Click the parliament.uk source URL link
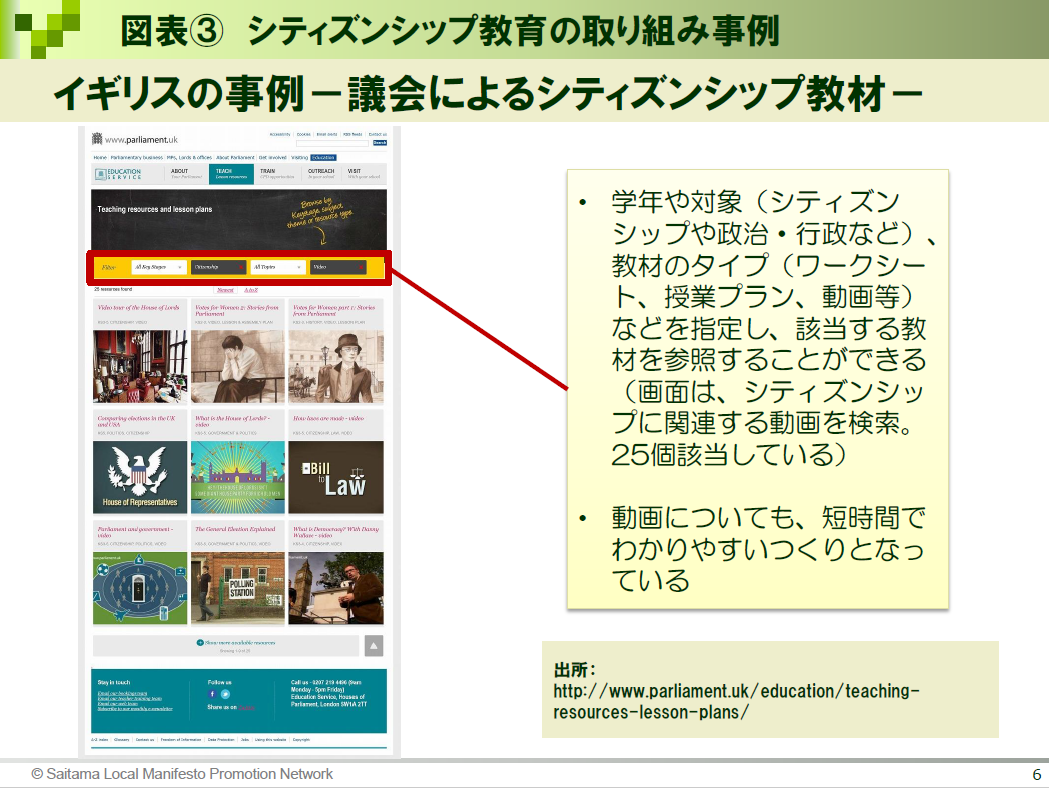 (x=735, y=702)
